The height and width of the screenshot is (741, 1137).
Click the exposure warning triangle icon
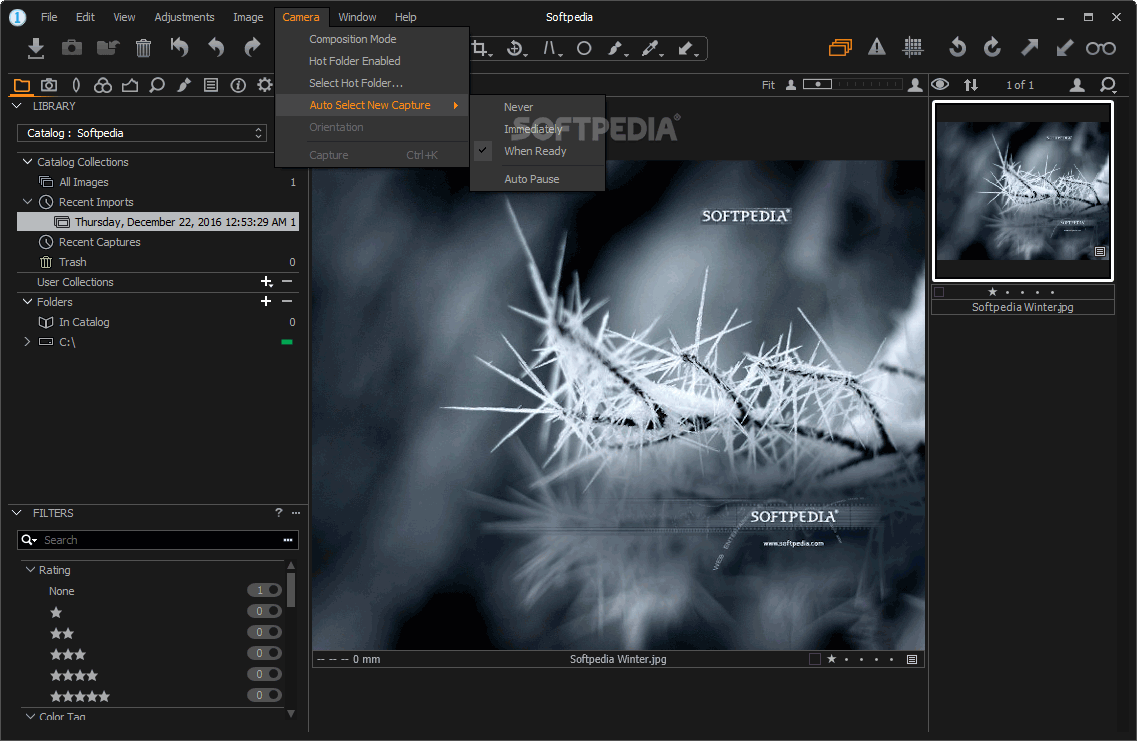[x=877, y=48]
